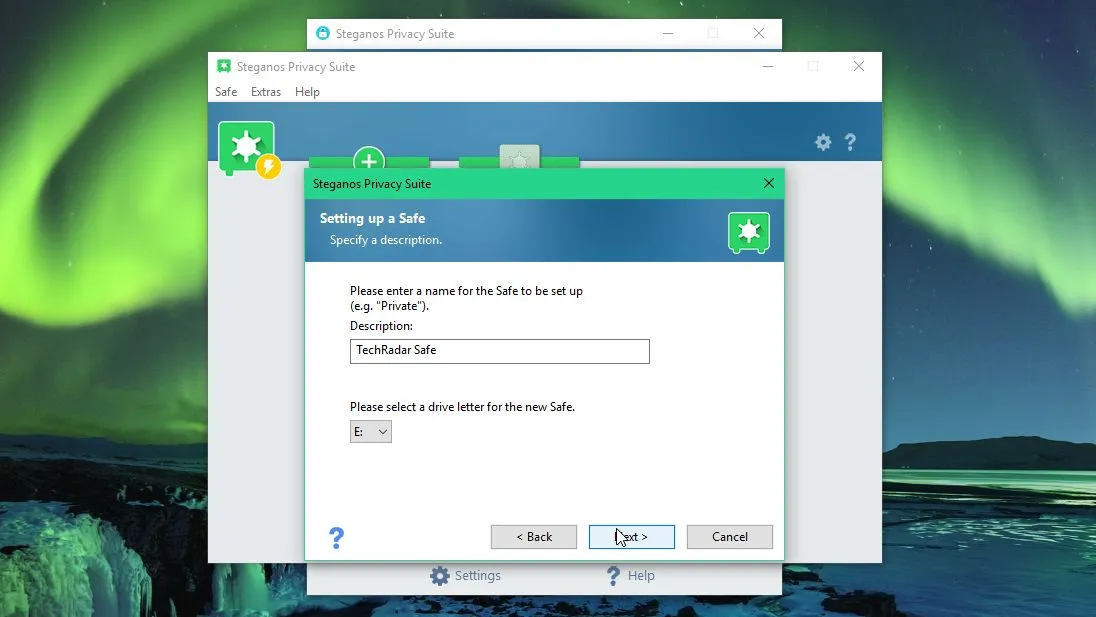
Task: Open Settings with gear in bottom window
Action: point(466,576)
